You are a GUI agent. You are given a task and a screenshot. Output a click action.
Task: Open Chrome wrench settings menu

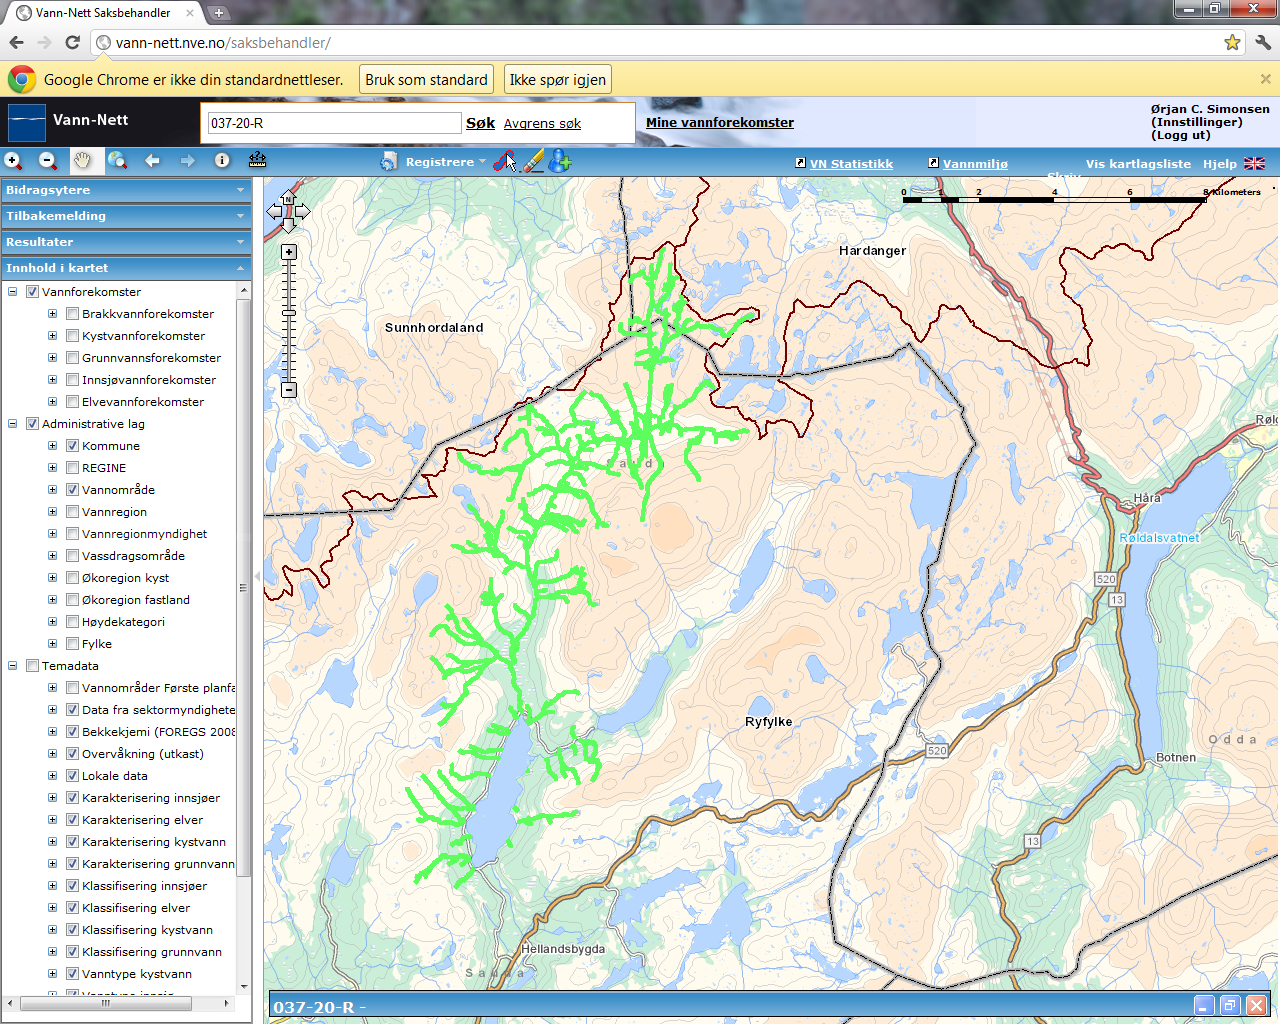point(1262,42)
